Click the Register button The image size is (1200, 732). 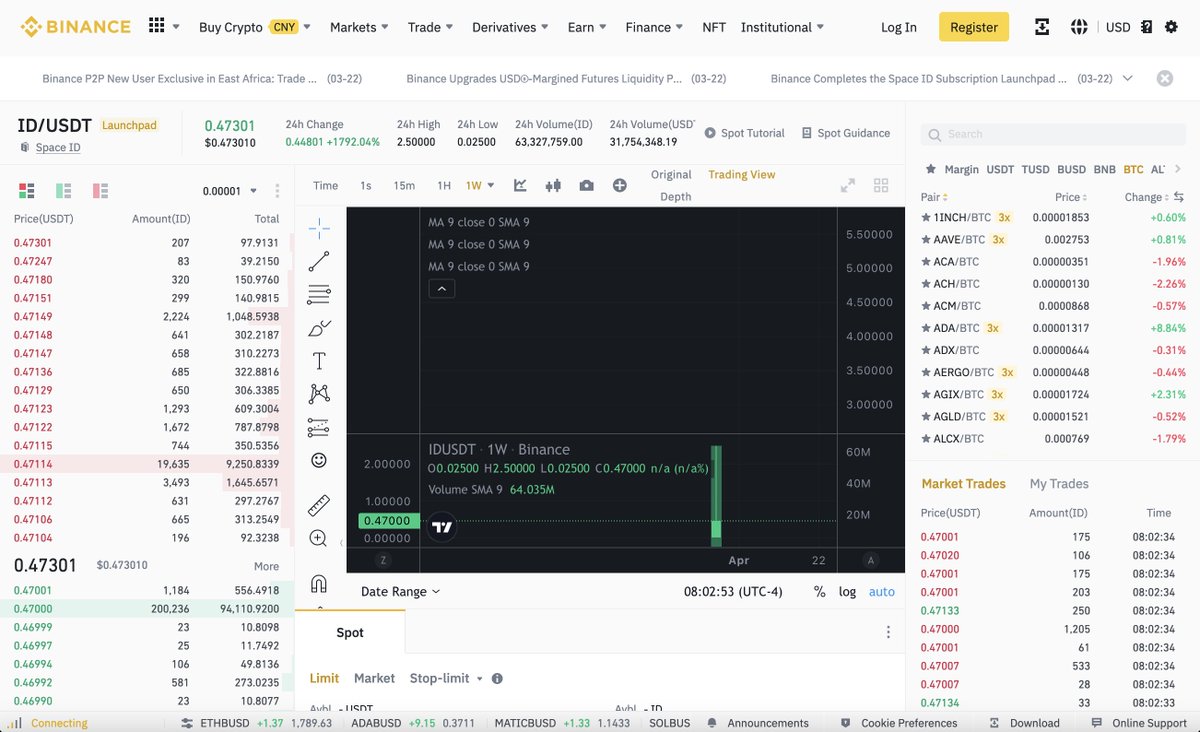(x=972, y=27)
